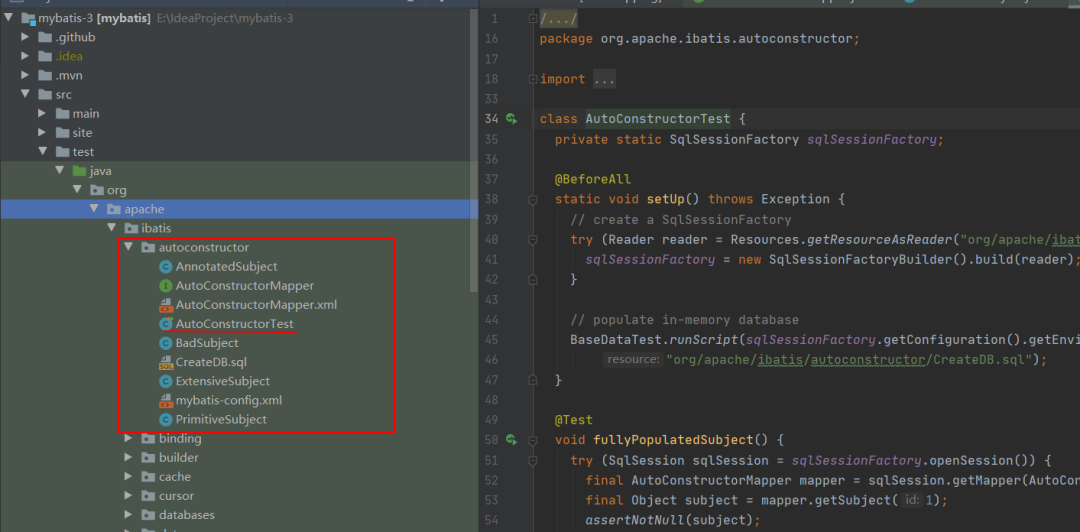The width and height of the screenshot is (1080, 532).
Task: Select the site folder in tree
Action: point(83,132)
